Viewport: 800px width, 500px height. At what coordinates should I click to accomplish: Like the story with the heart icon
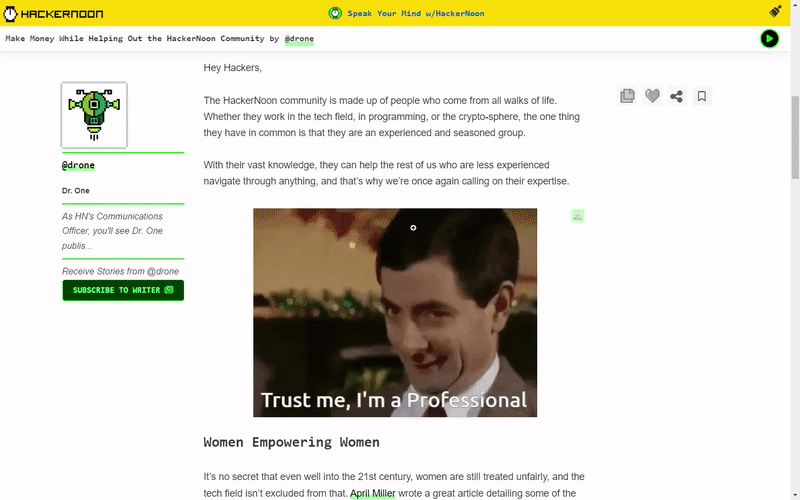pyautogui.click(x=652, y=96)
